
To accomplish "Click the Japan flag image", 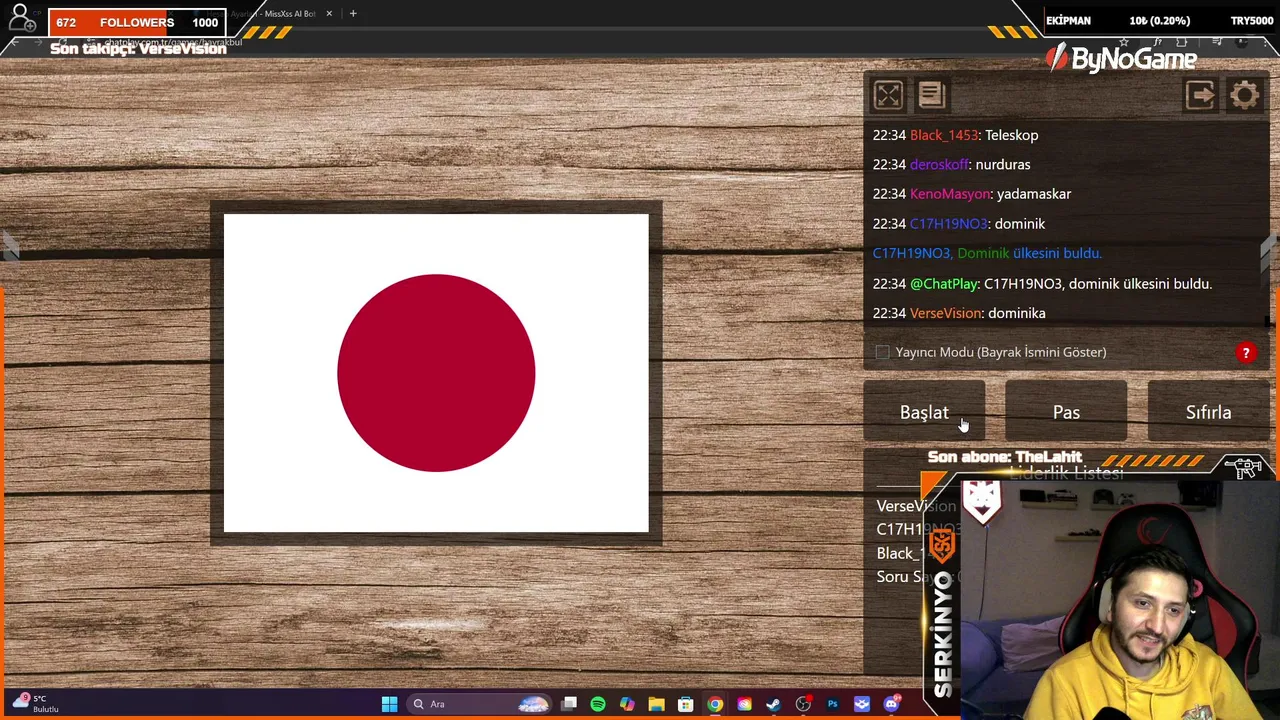I will click(x=436, y=373).
